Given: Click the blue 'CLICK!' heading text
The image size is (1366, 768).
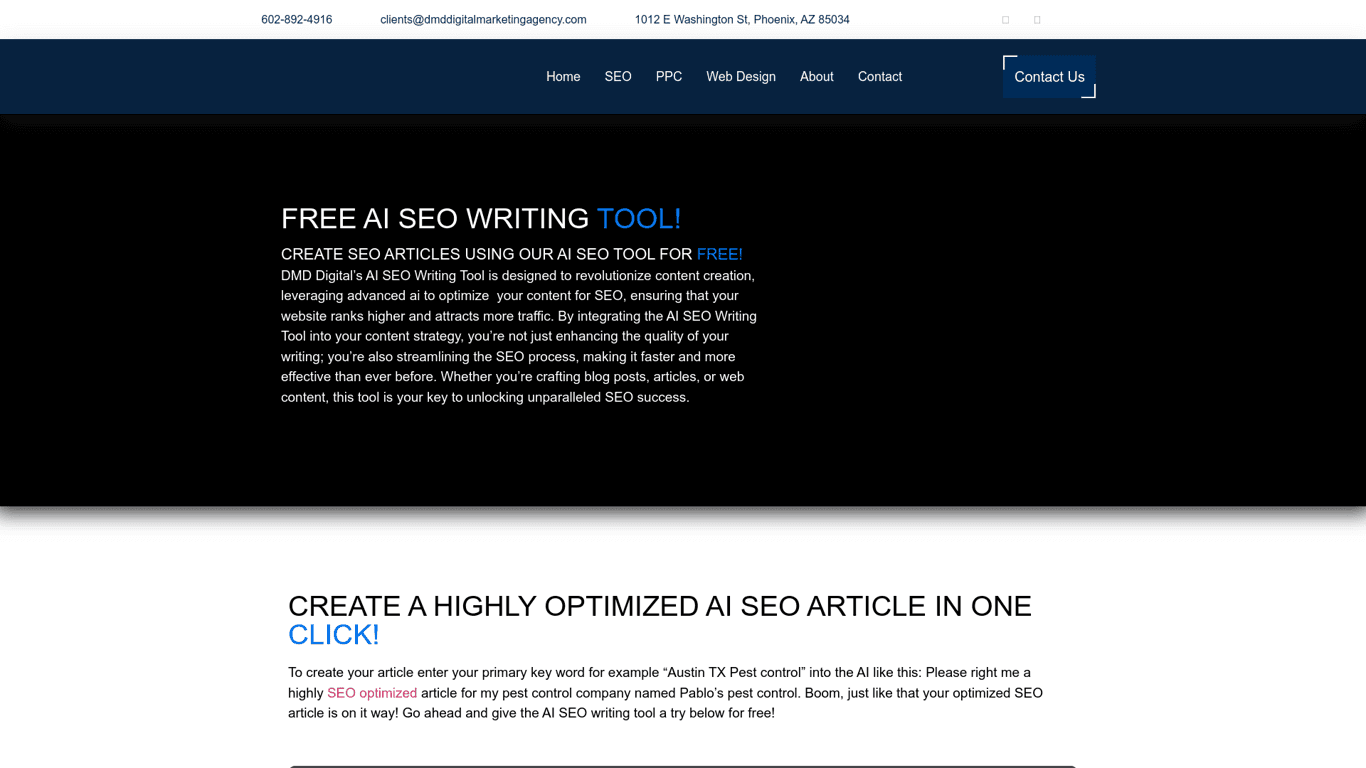Looking at the screenshot, I should tap(333, 634).
